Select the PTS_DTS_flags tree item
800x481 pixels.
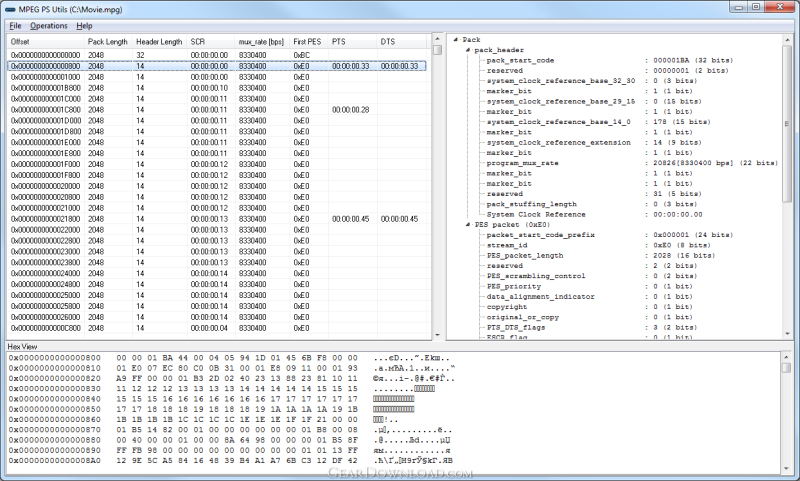pyautogui.click(x=516, y=327)
